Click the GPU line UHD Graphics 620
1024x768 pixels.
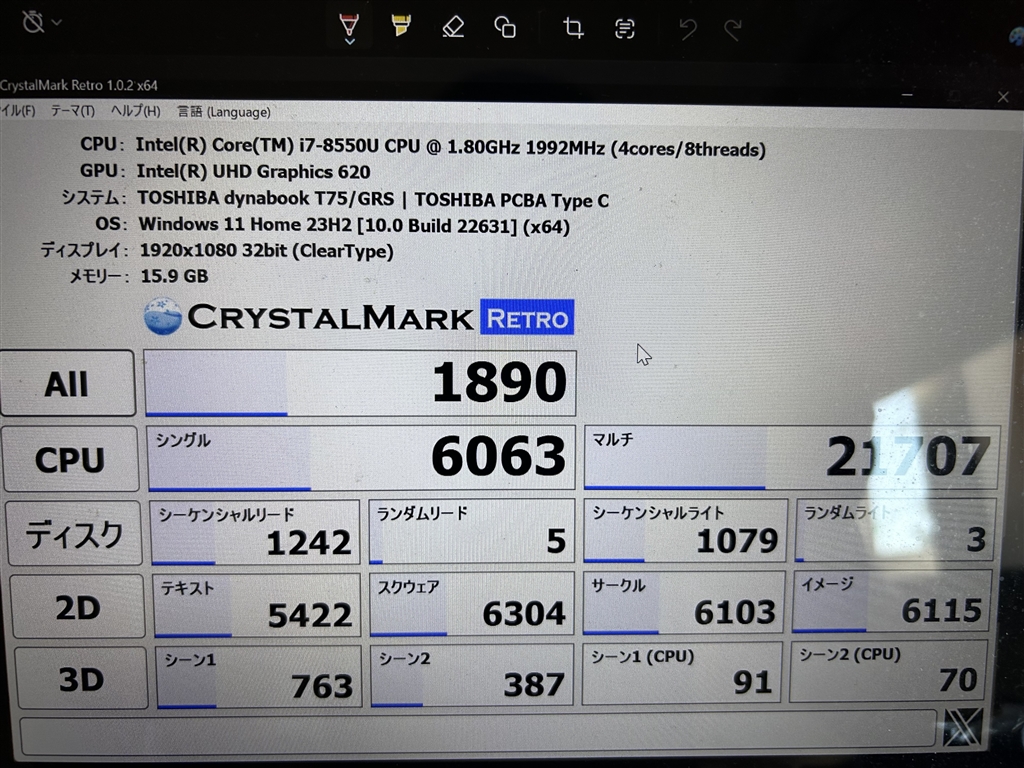(x=253, y=172)
